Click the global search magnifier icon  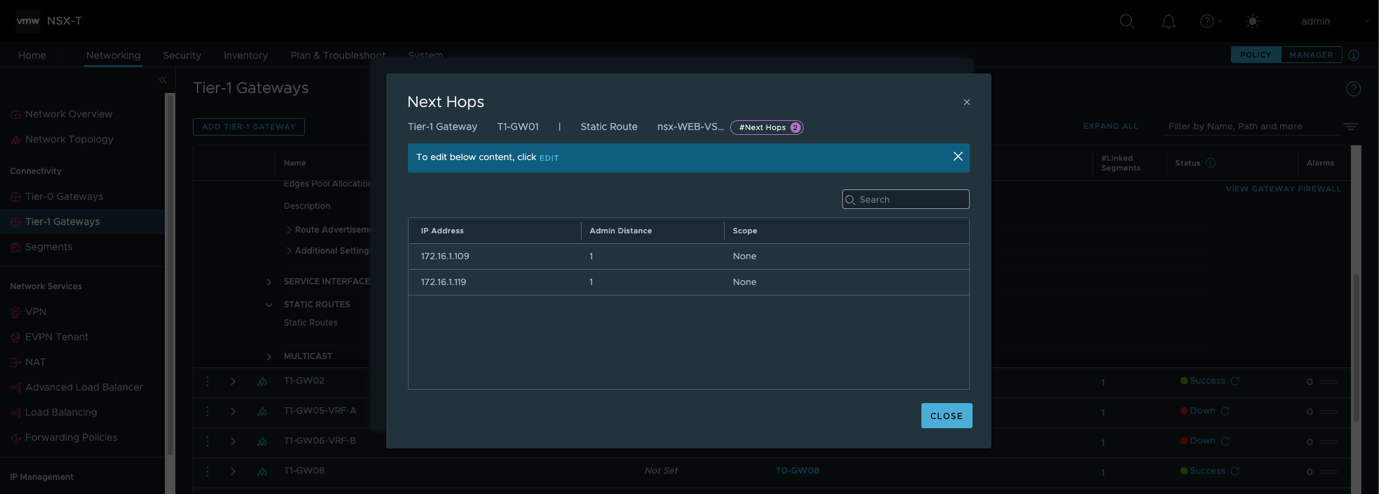click(x=1127, y=21)
